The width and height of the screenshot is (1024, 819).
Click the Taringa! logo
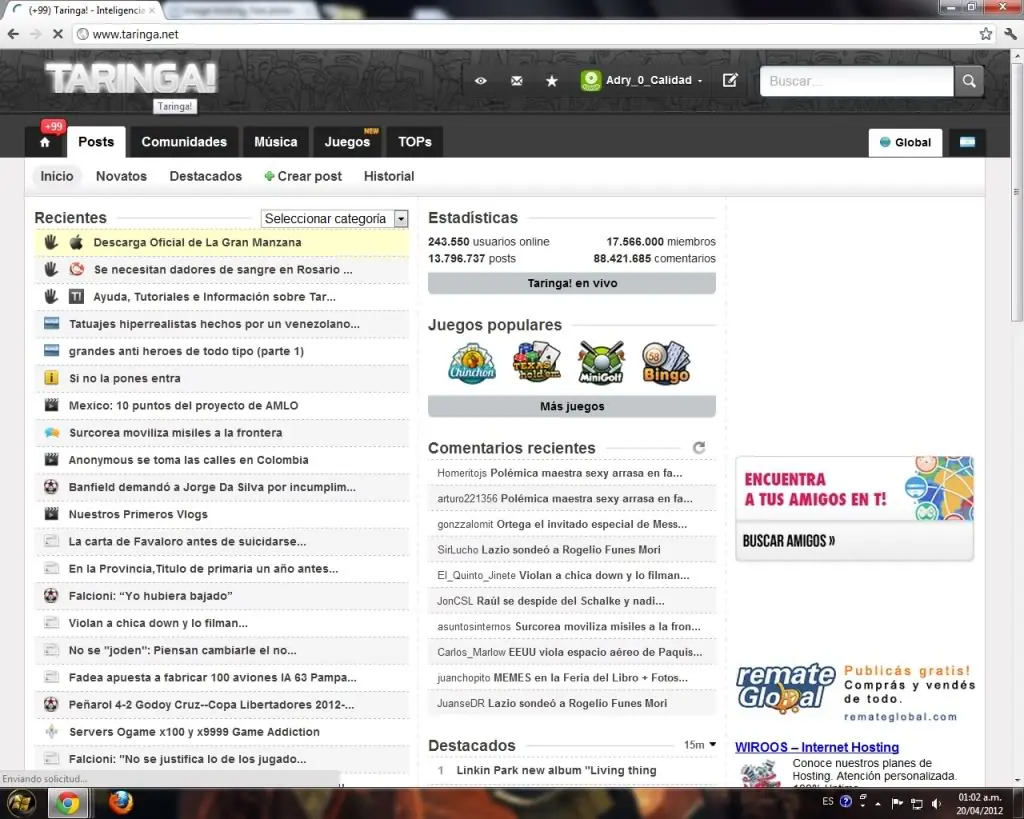pos(131,80)
